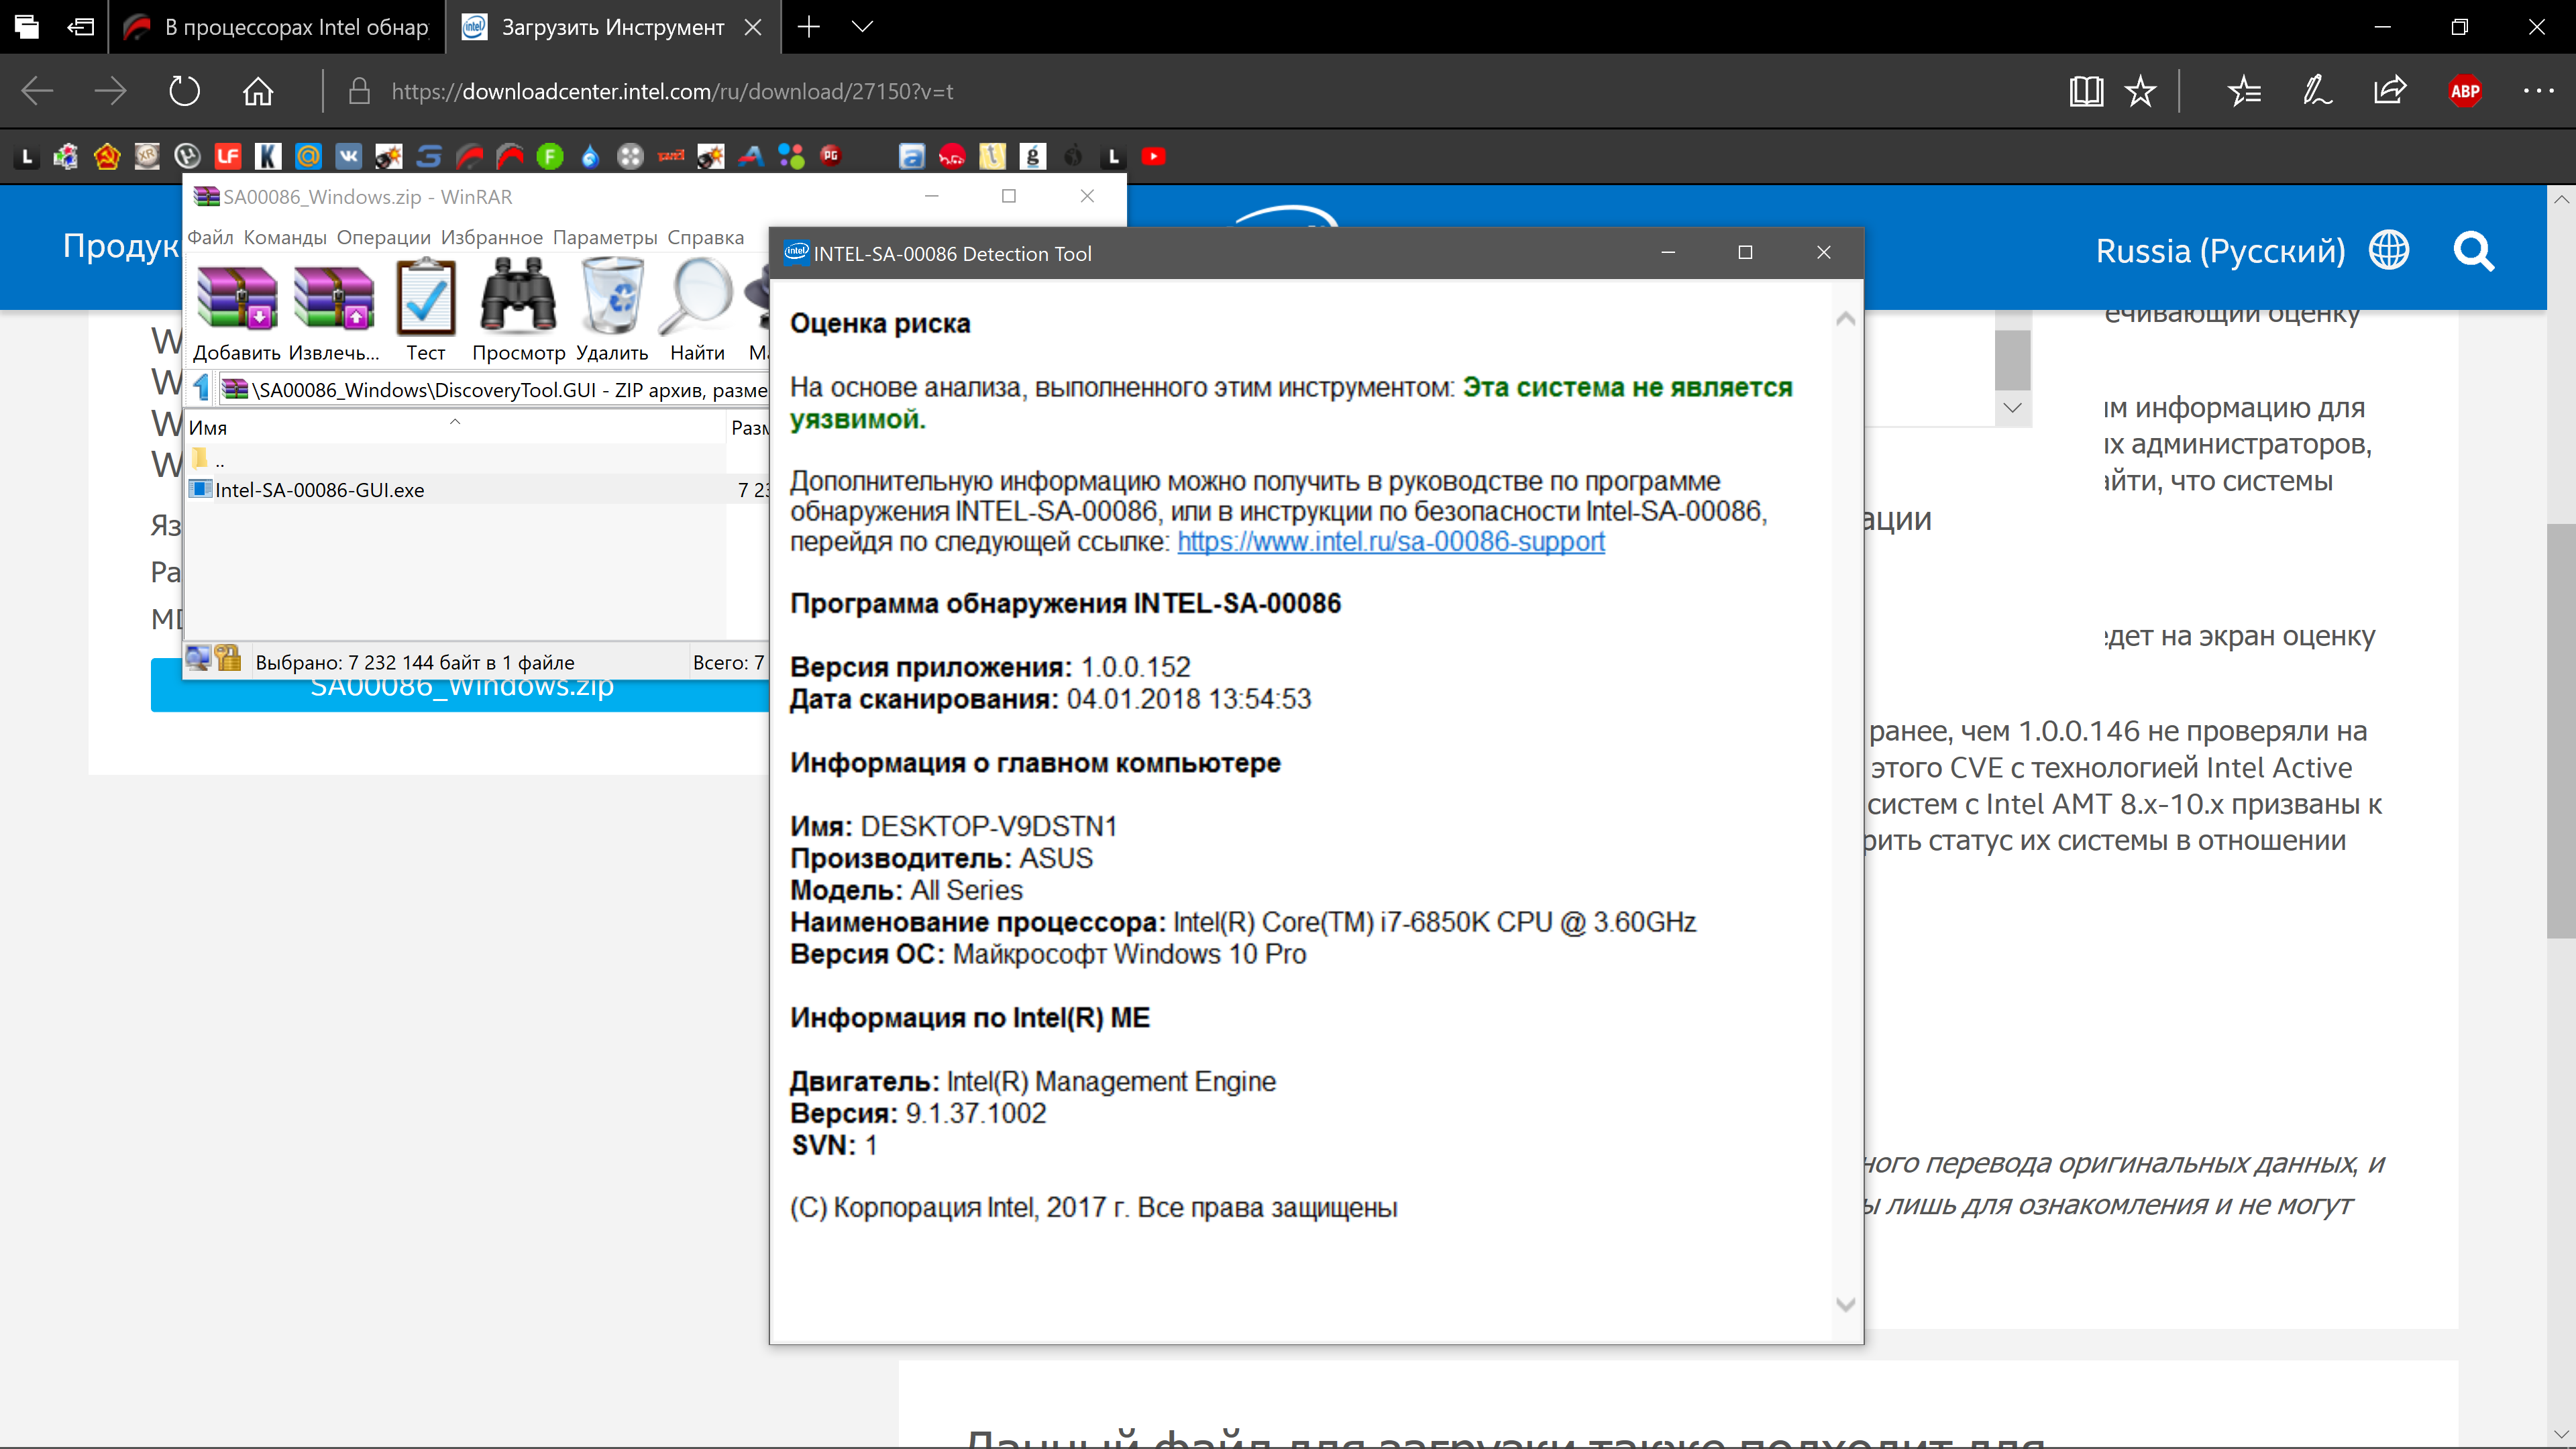Click WinRAR up-one-level arrow button
2576x1449 pixels.
tap(202, 388)
